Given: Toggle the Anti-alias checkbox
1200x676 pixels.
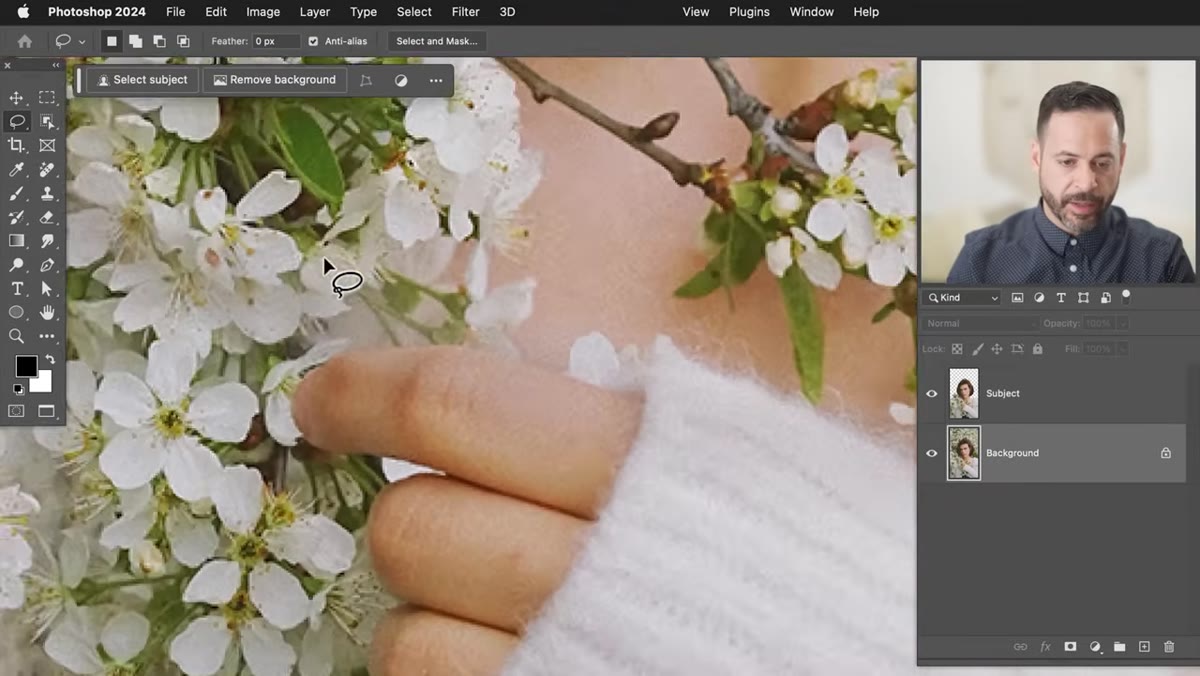Looking at the screenshot, I should 313,41.
